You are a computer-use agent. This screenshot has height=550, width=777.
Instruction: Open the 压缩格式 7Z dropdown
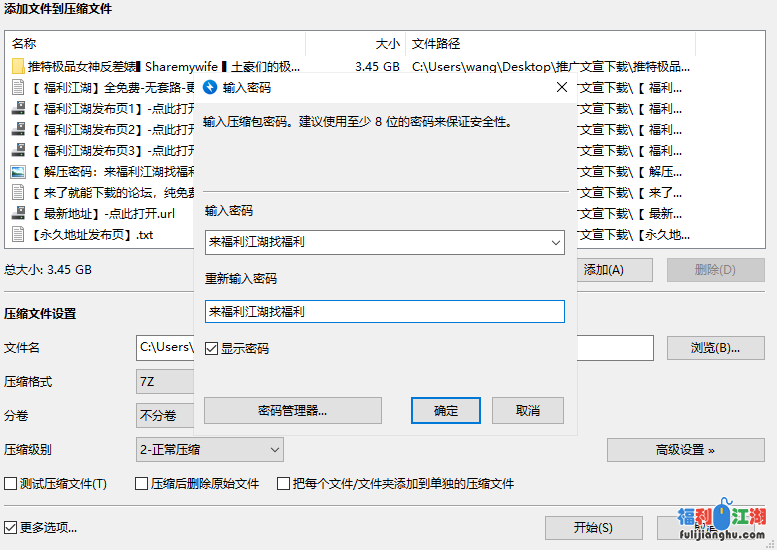(165, 382)
